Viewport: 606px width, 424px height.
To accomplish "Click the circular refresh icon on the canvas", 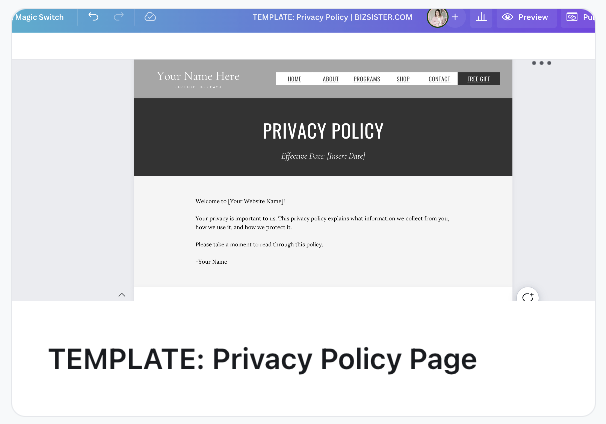I will coord(528,297).
